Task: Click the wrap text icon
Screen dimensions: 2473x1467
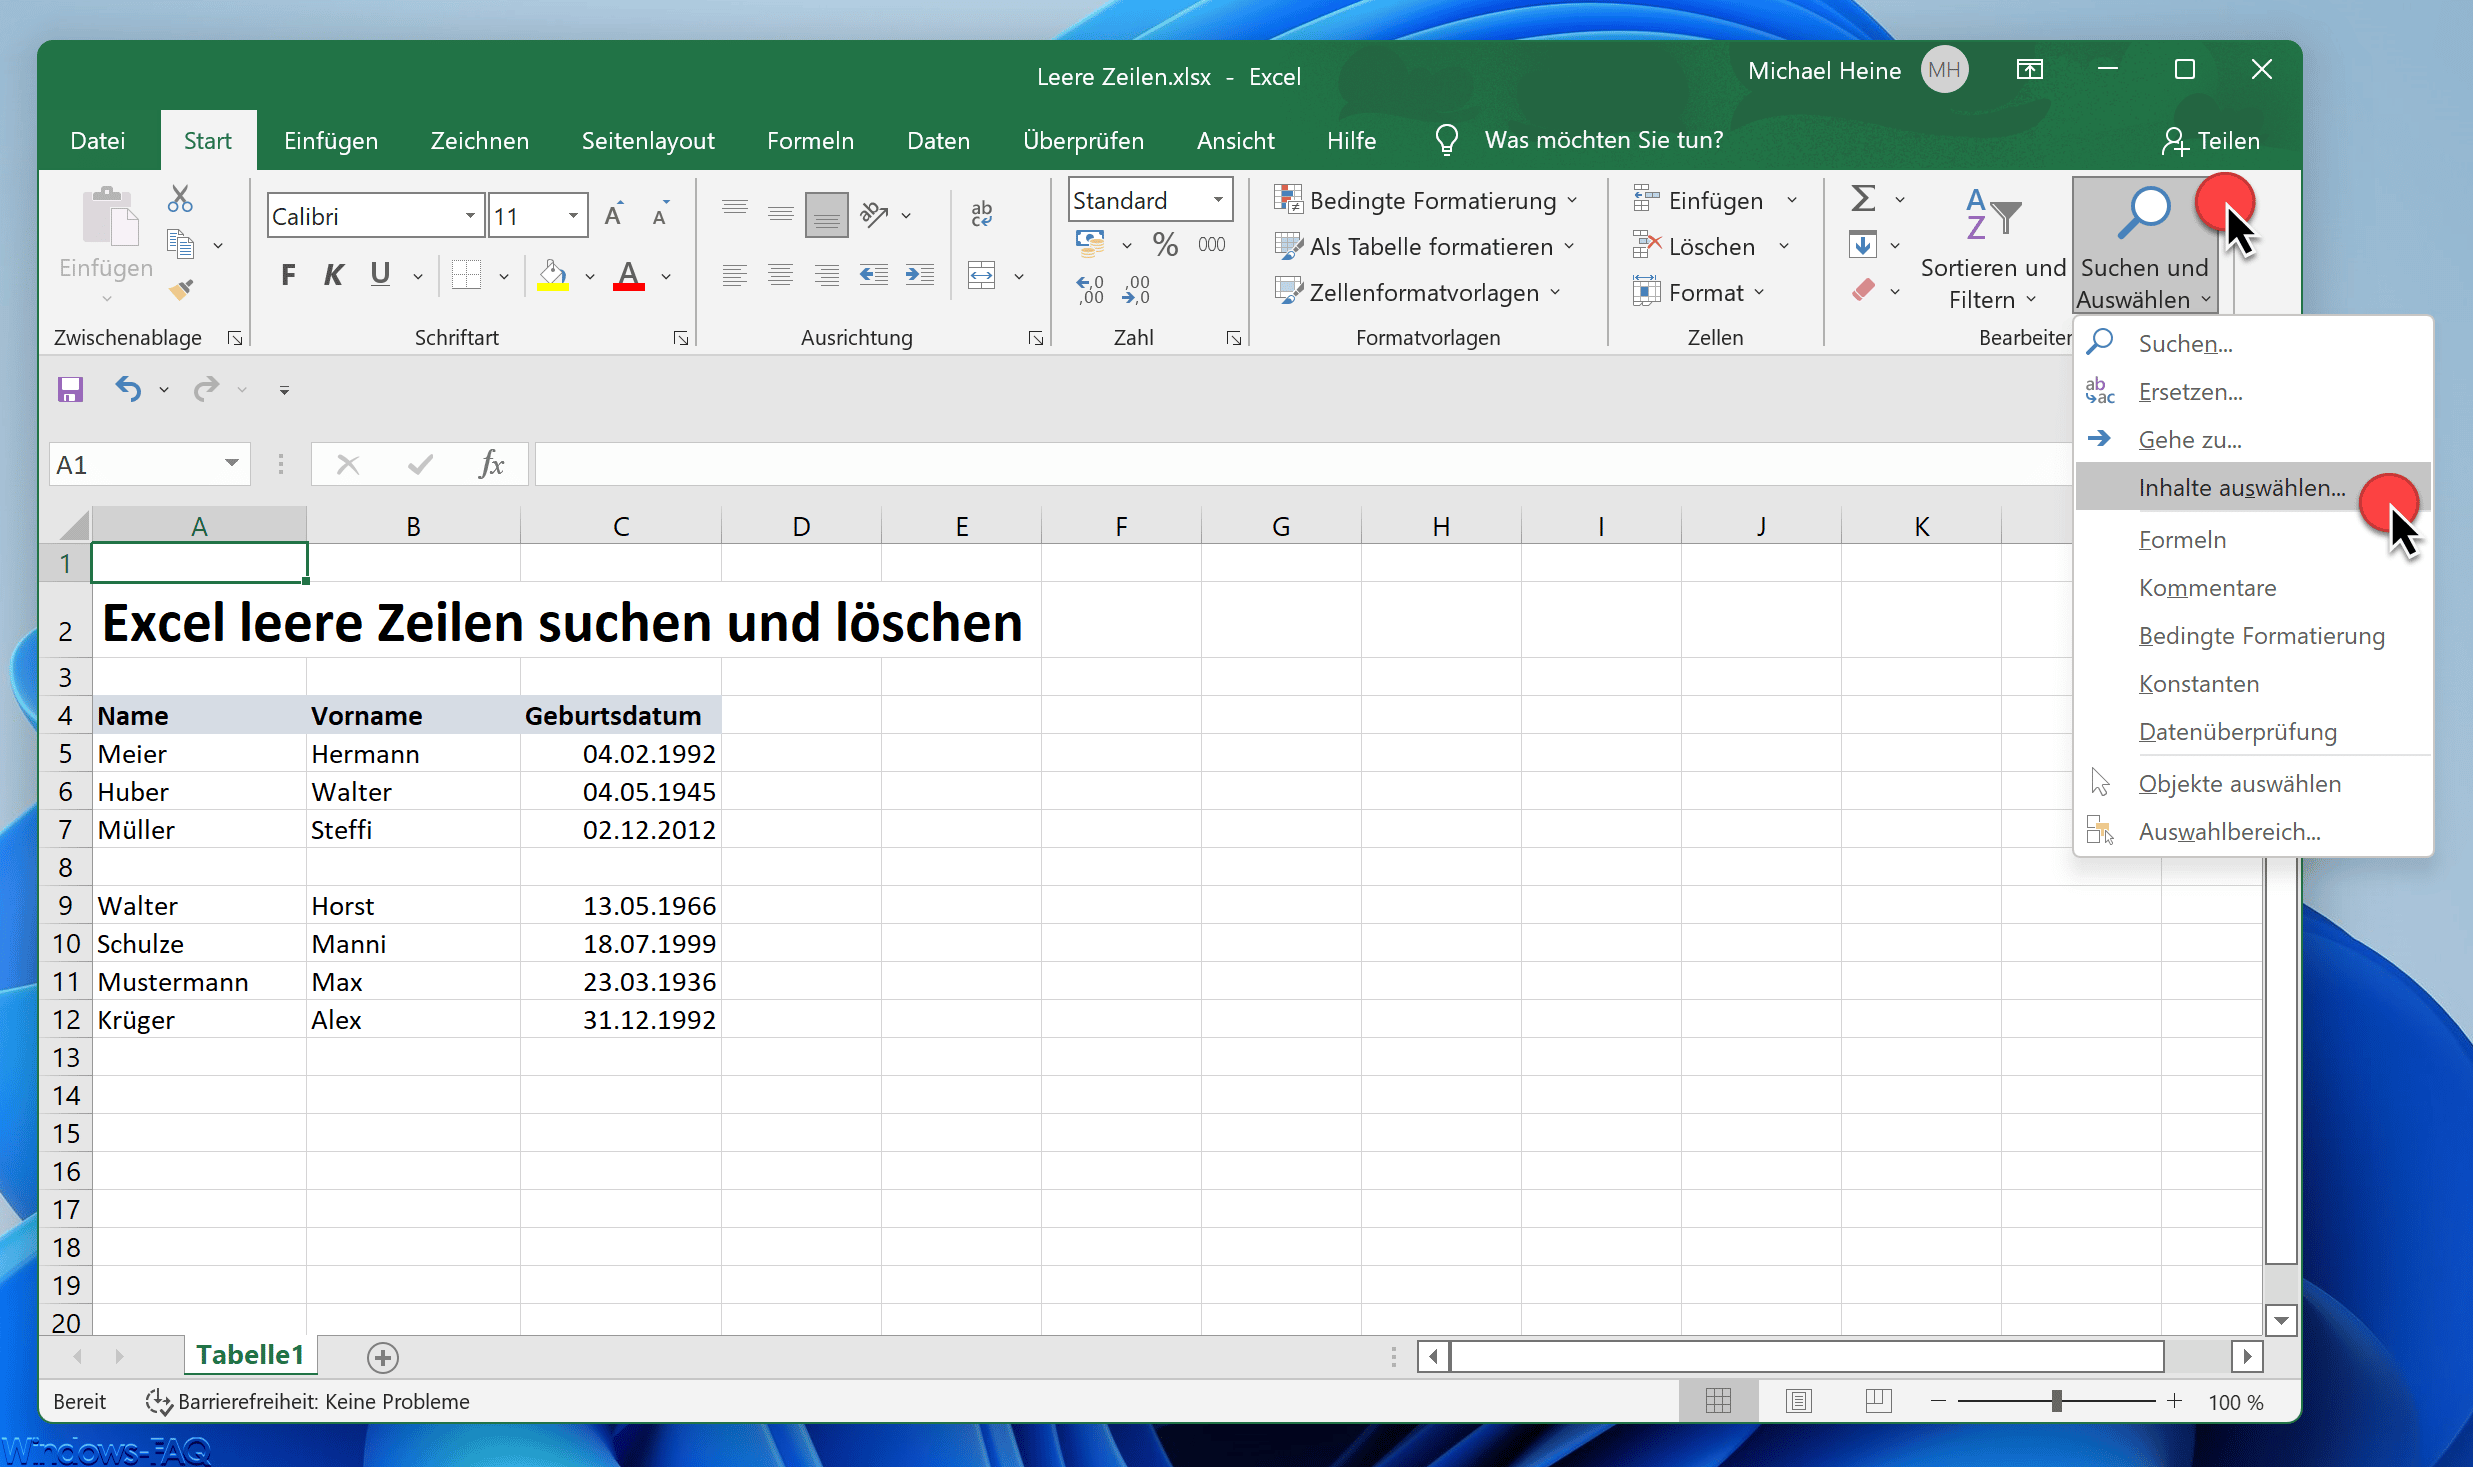Action: (982, 214)
